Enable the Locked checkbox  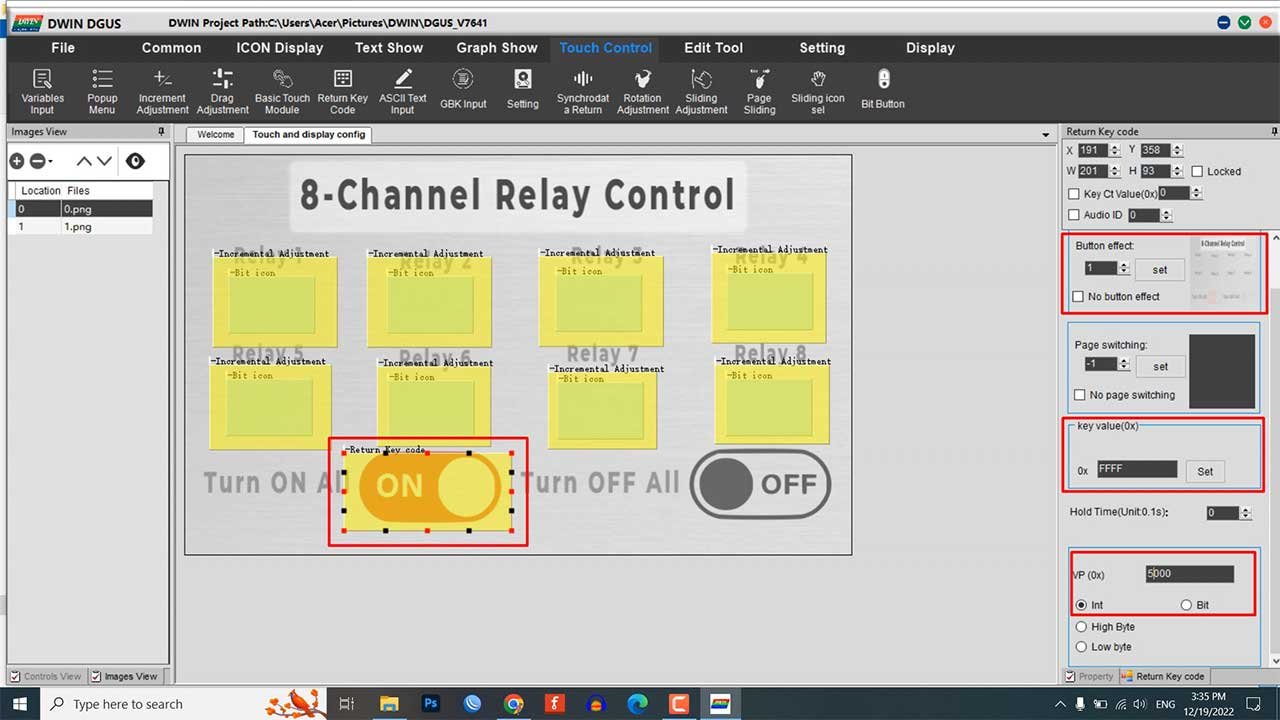pos(1197,172)
